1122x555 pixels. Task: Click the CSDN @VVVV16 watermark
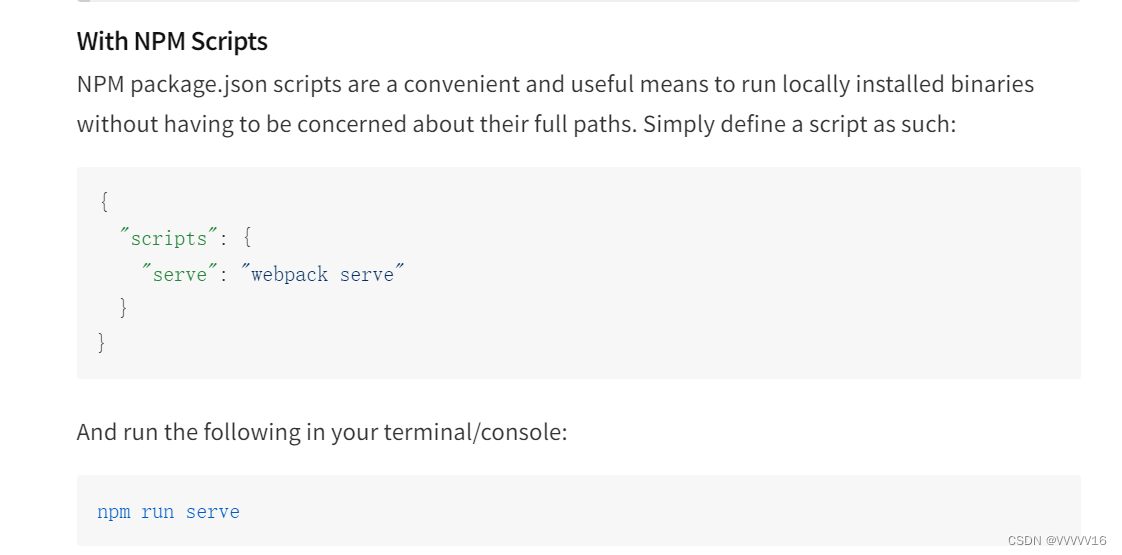coord(1057,541)
